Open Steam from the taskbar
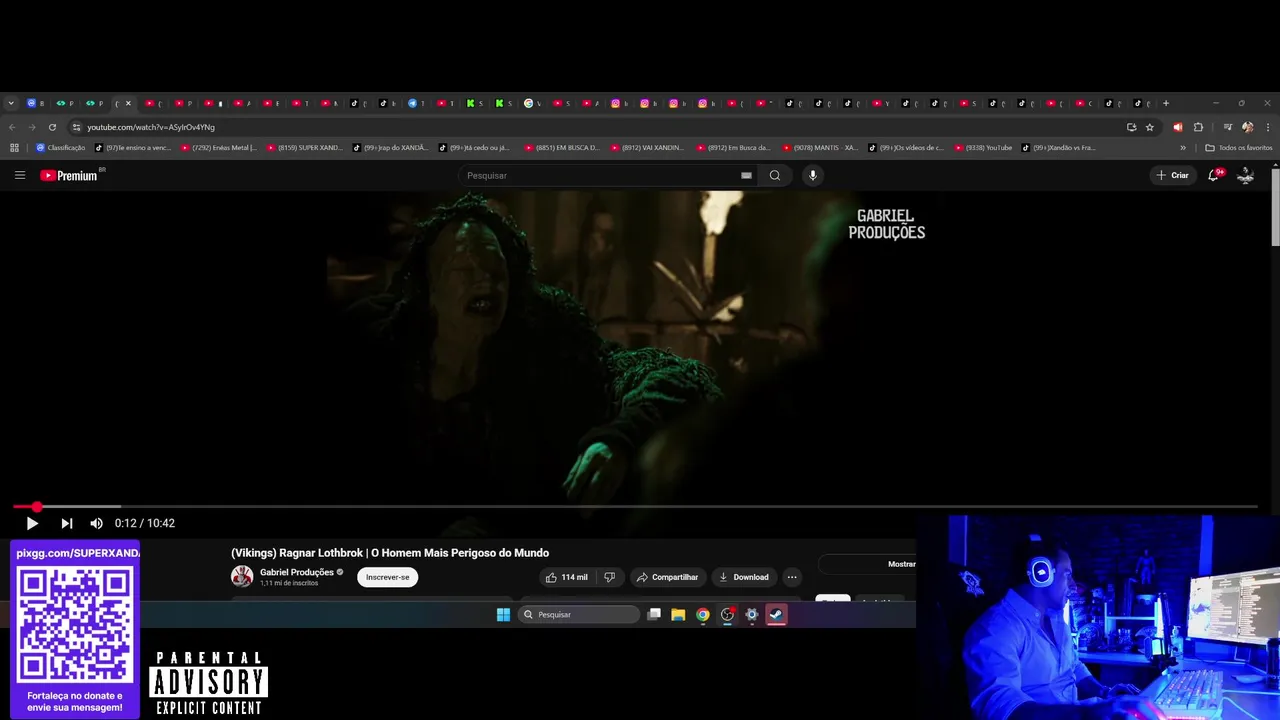Viewport: 1280px width, 720px height. (776, 614)
